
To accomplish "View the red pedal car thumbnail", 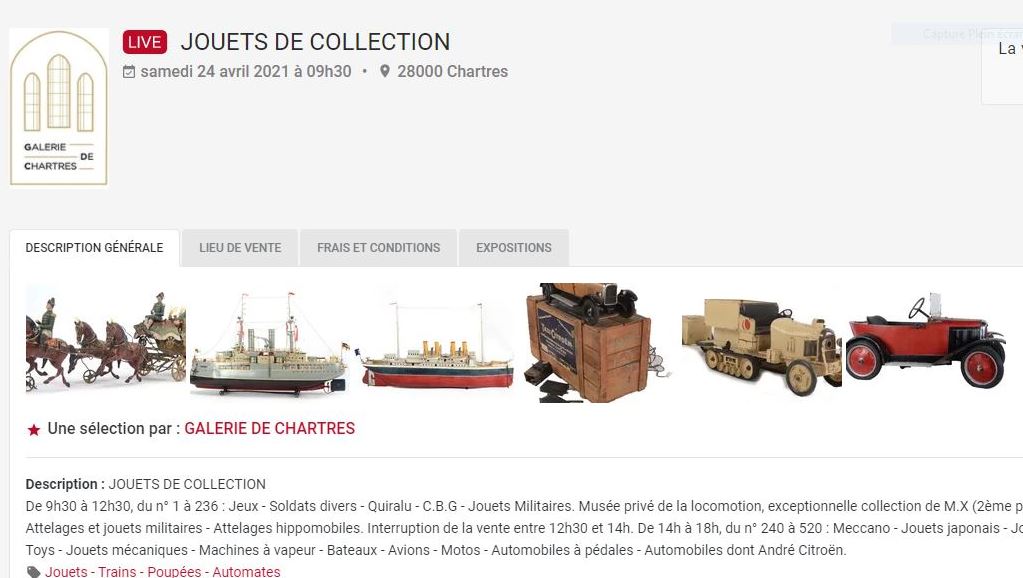I will 926,341.
